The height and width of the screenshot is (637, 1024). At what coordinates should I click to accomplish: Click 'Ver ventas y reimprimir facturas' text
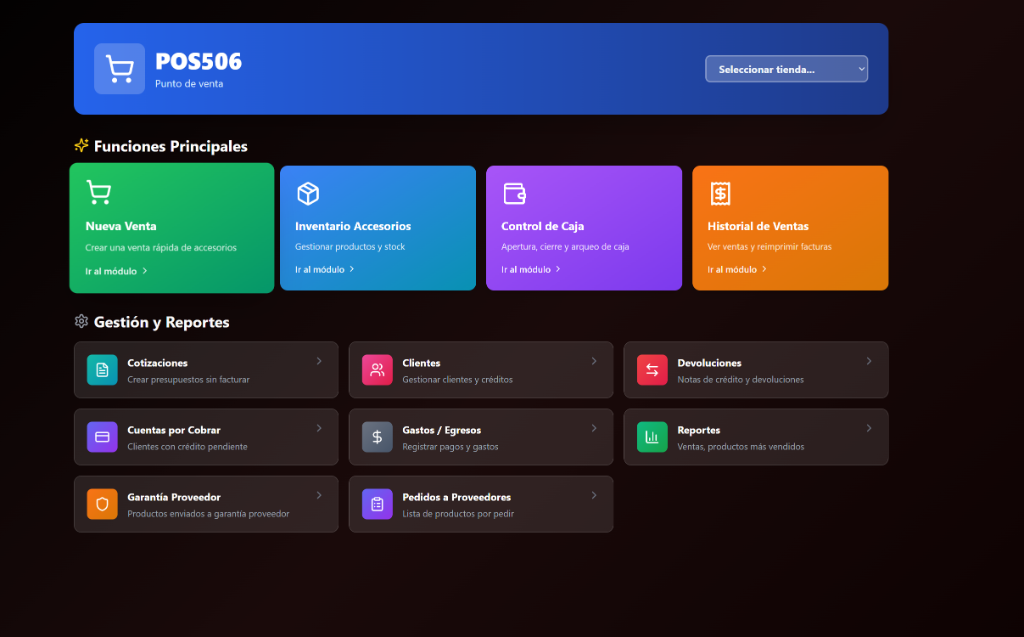pyautogui.click(x=769, y=246)
